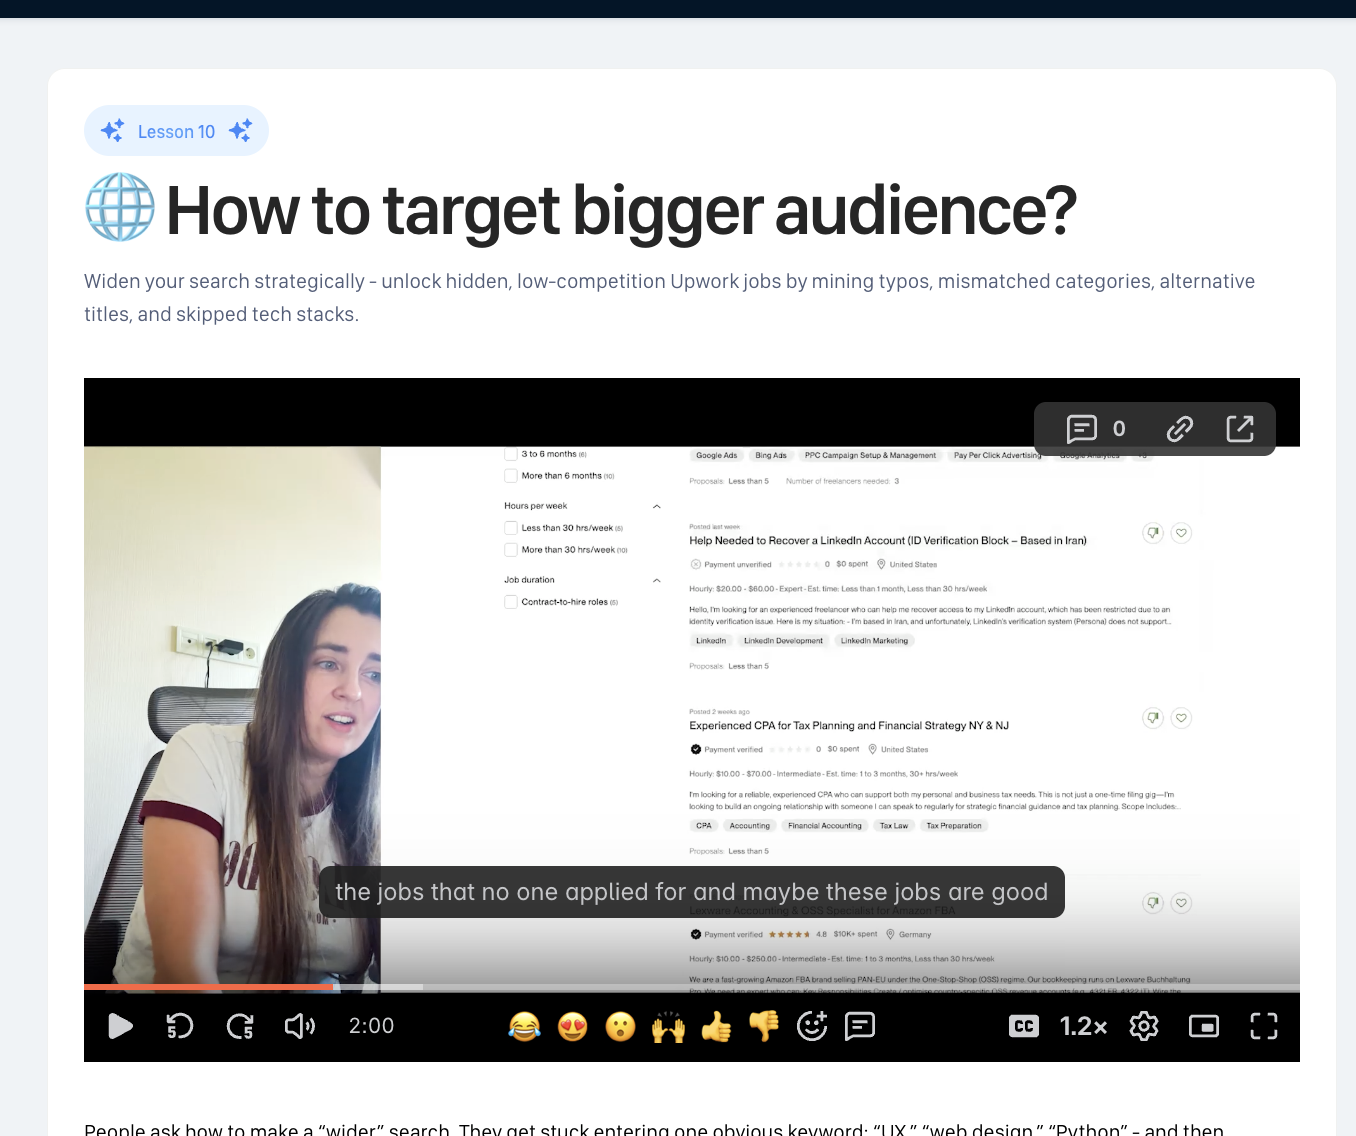Screen dimensions: 1356x1136
Task: Click the globe icon beside title
Action: click(x=120, y=207)
